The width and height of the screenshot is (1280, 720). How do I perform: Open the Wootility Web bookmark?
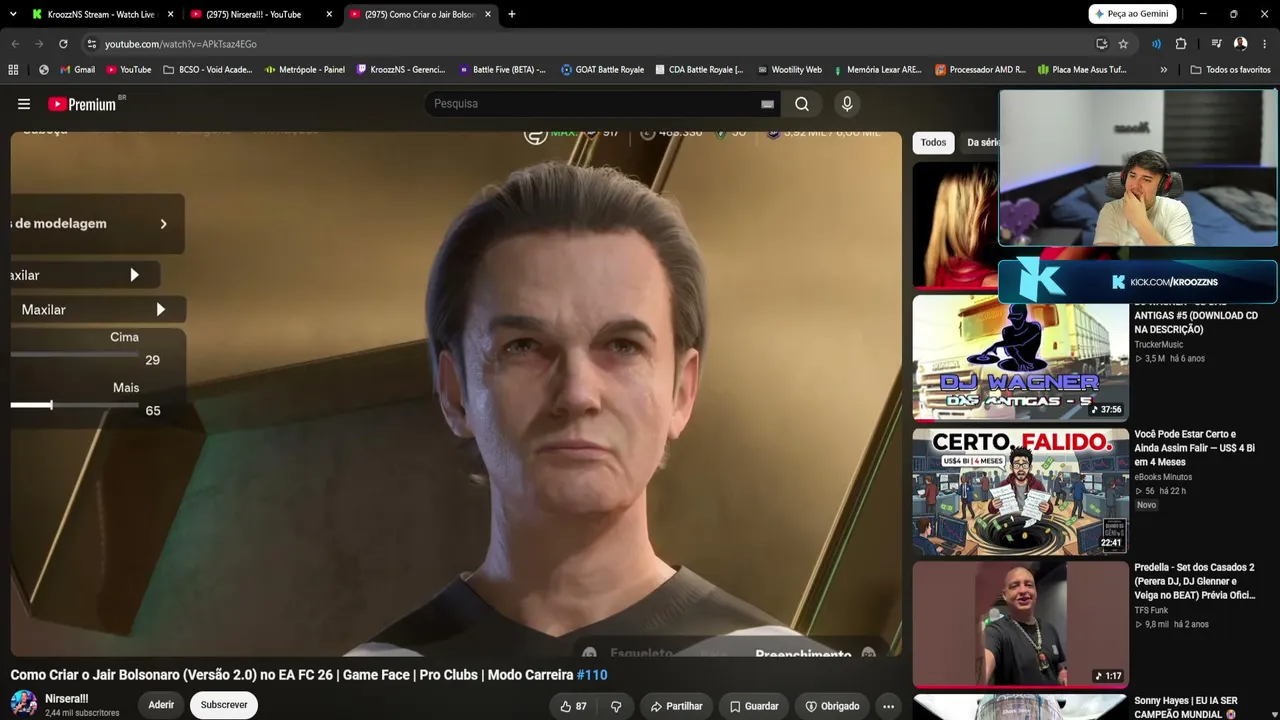[x=790, y=70]
